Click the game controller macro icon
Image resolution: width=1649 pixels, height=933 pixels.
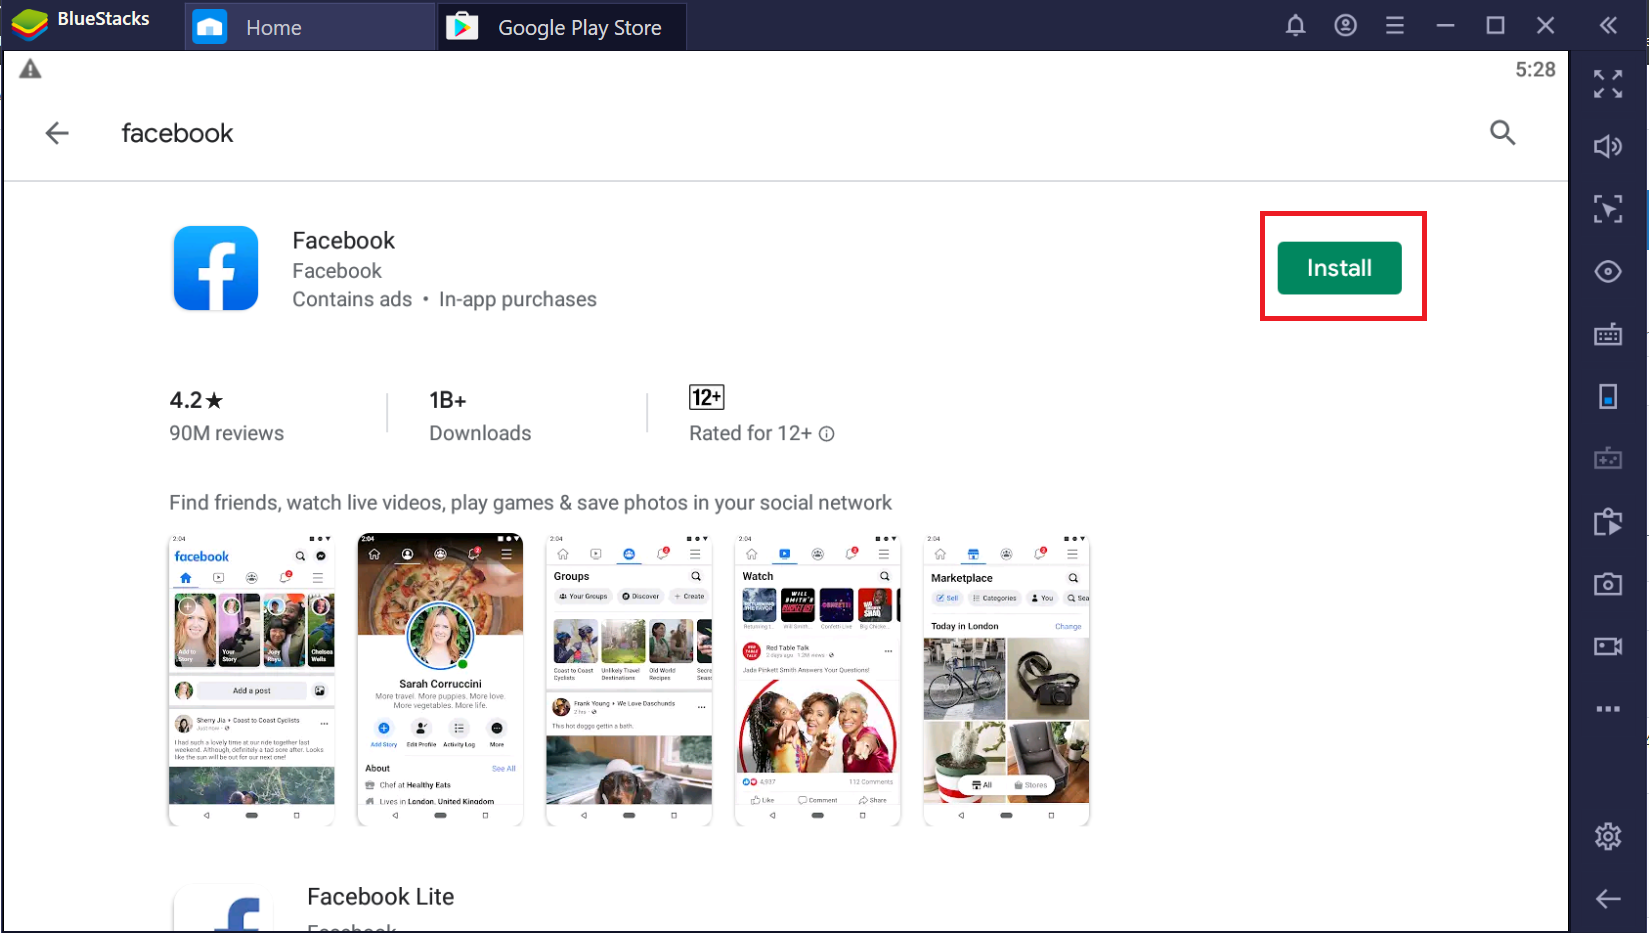(x=1608, y=459)
